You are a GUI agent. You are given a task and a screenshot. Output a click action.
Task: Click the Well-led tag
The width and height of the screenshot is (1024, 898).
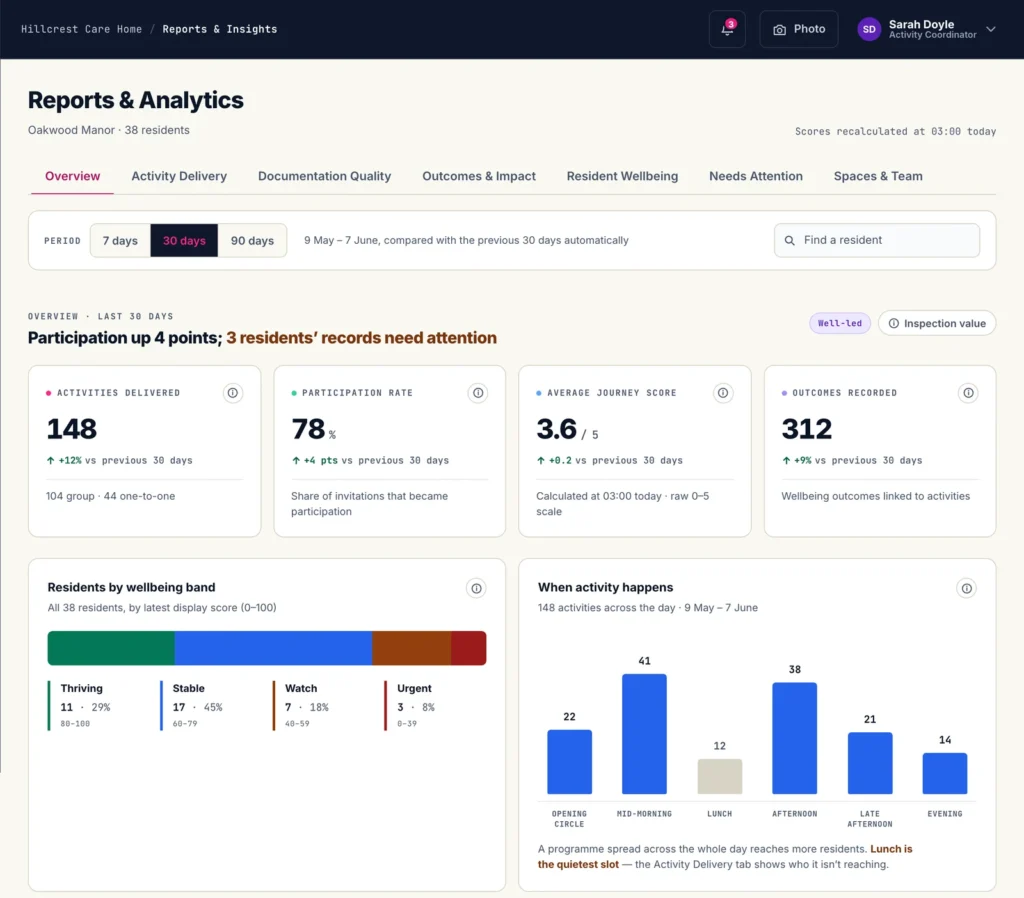point(840,323)
